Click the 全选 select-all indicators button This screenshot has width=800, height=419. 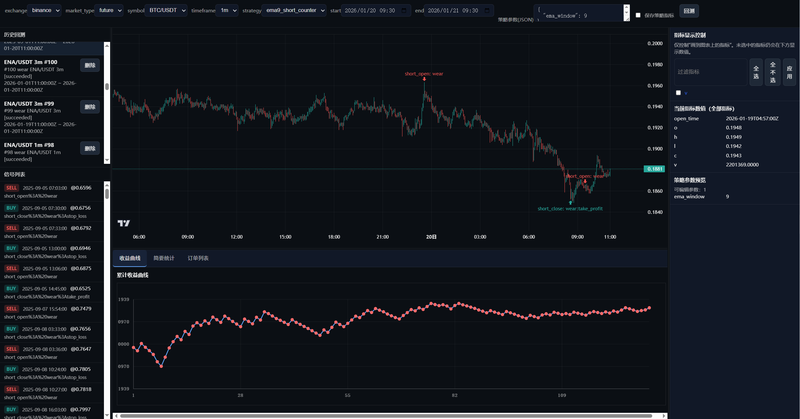755,71
